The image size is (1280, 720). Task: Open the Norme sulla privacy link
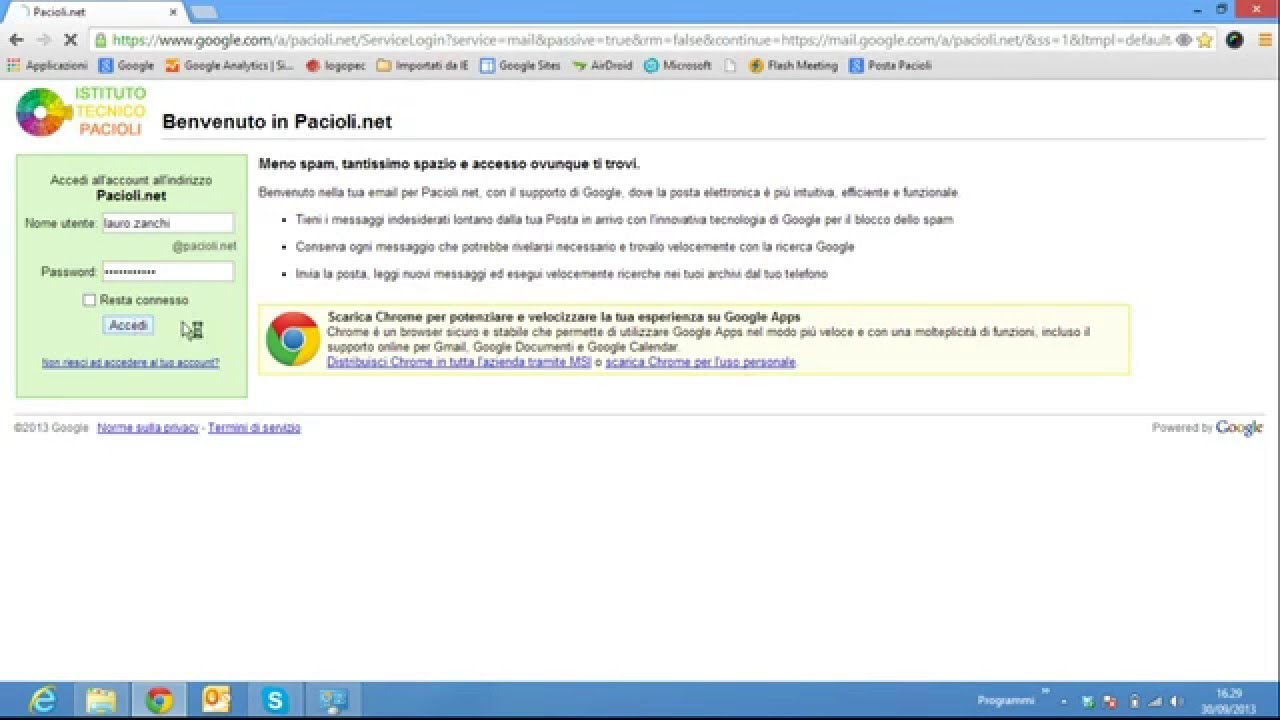coord(148,428)
